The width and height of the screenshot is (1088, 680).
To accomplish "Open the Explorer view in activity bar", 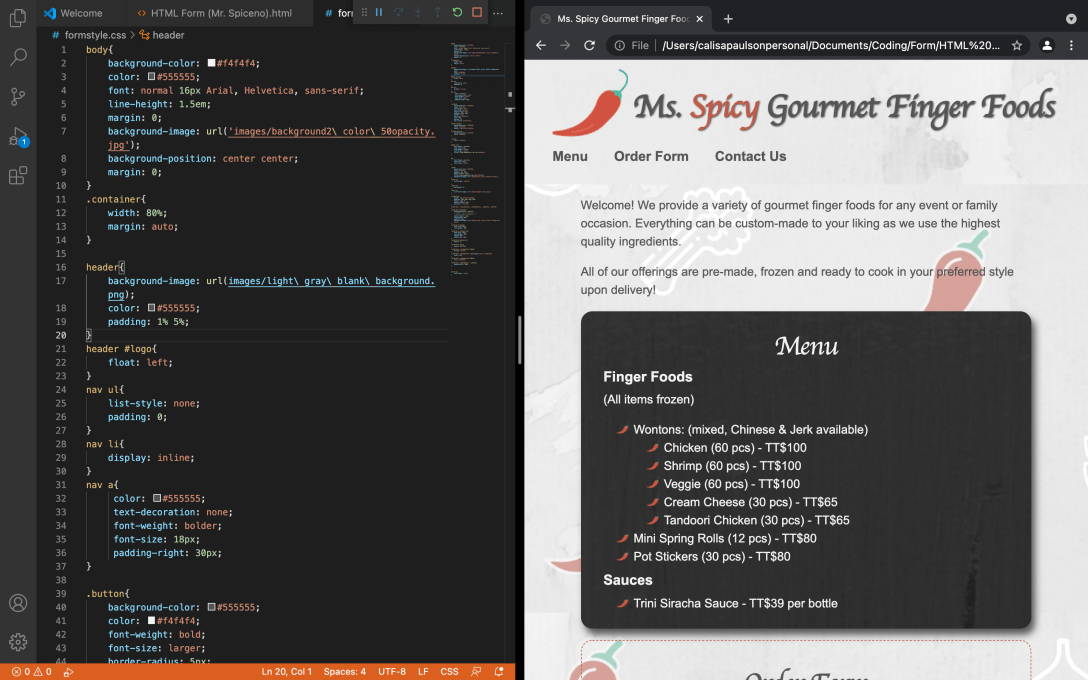I will coord(18,18).
